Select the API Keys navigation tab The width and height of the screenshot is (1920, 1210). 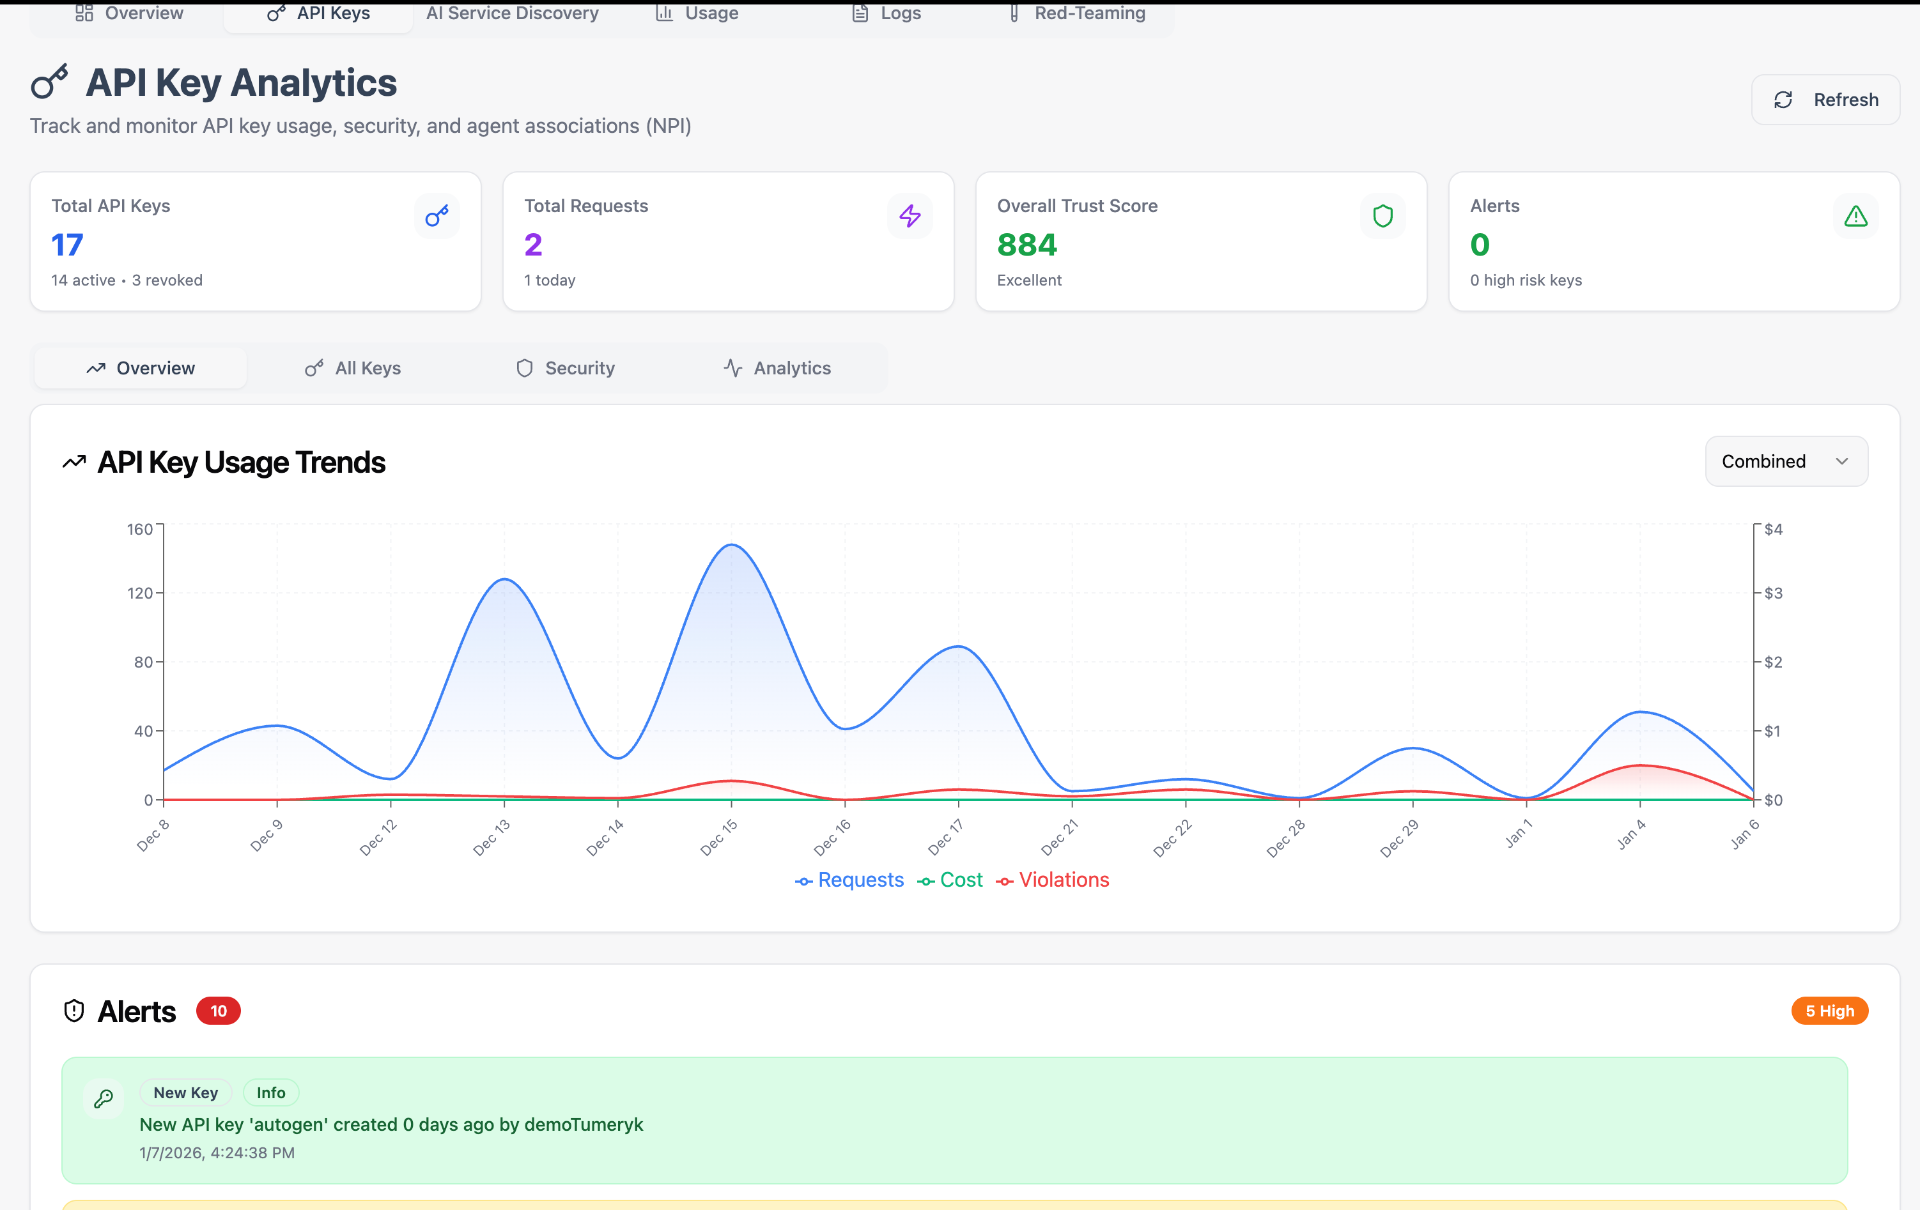[318, 14]
